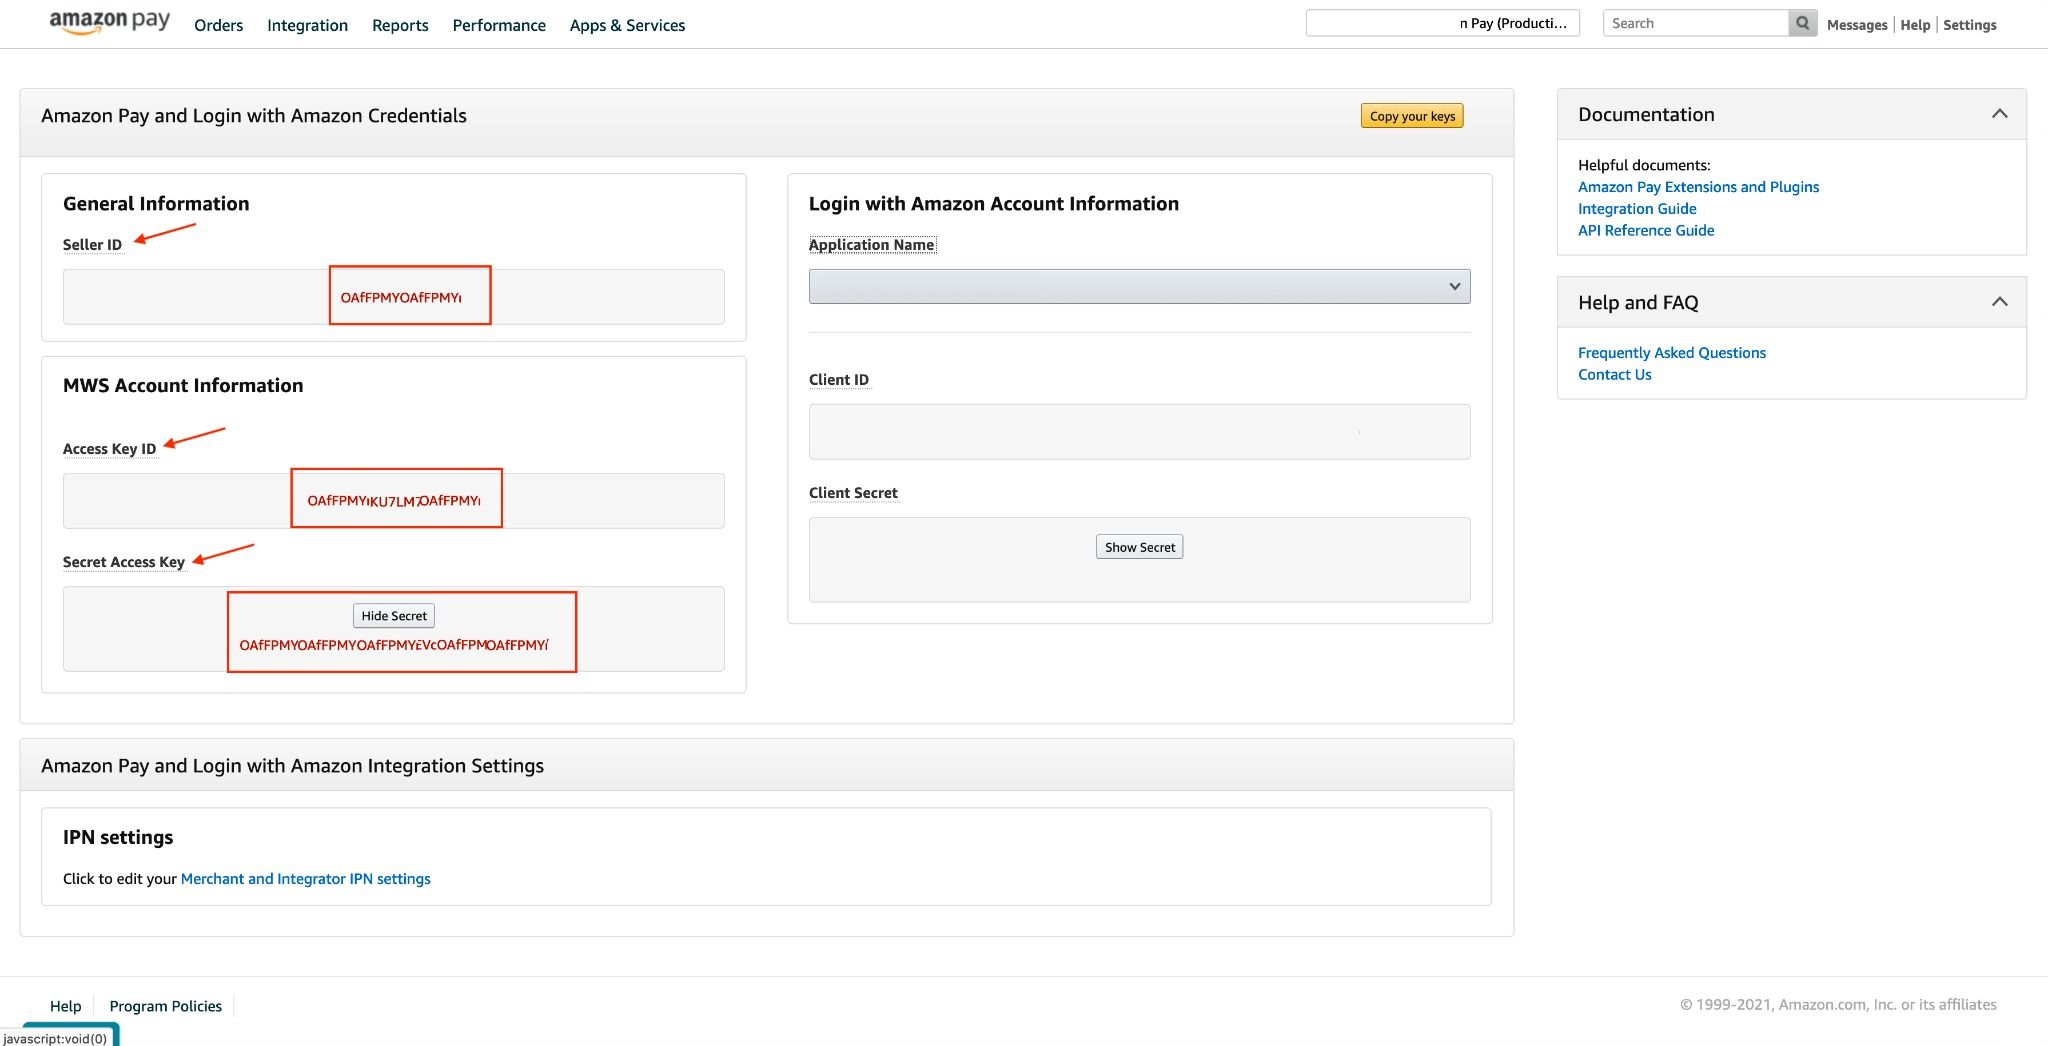Click the Login with Amazon Account Information heading
Image resolution: width=2048 pixels, height=1046 pixels.
[x=994, y=204]
